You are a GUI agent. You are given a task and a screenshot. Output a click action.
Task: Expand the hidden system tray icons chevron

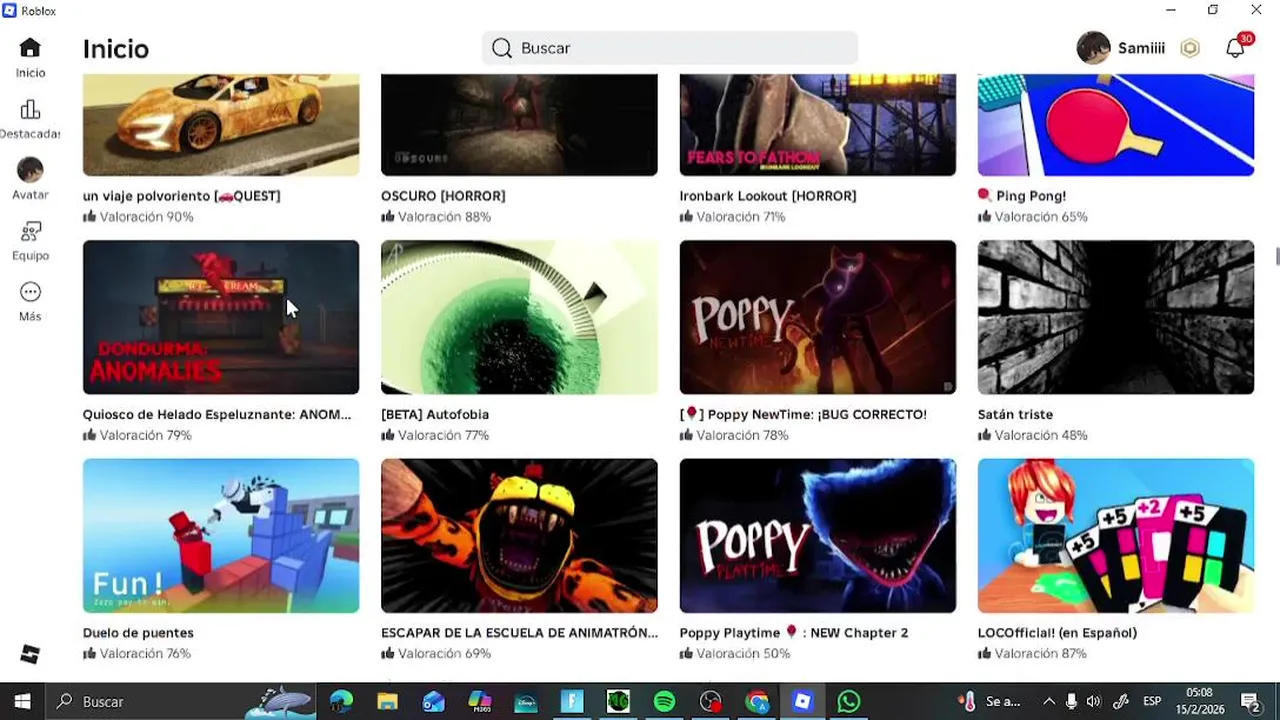[x=1049, y=702]
